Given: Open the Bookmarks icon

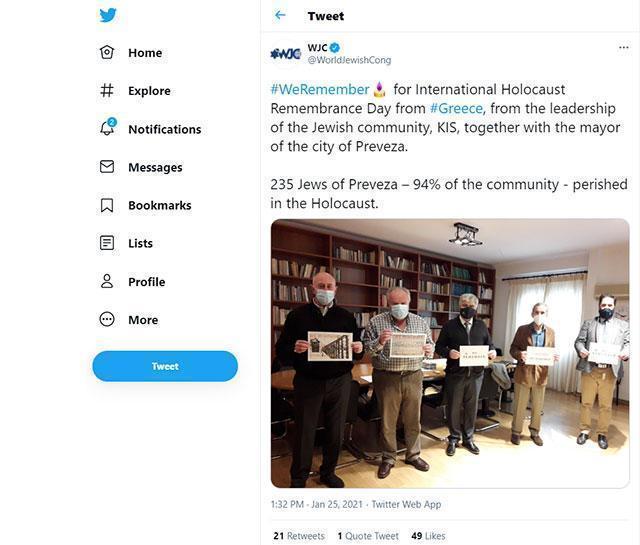Looking at the screenshot, I should click(x=107, y=205).
